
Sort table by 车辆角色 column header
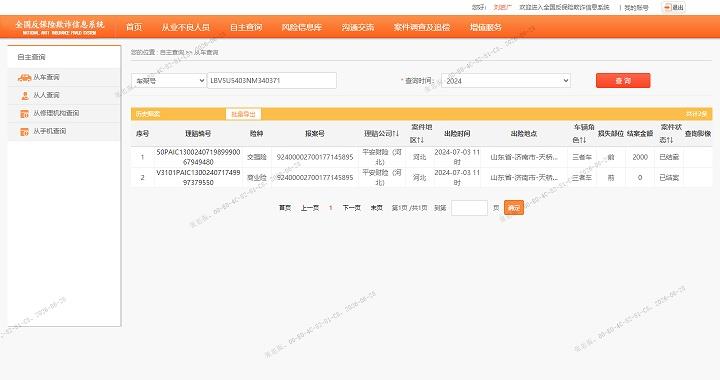point(583,134)
